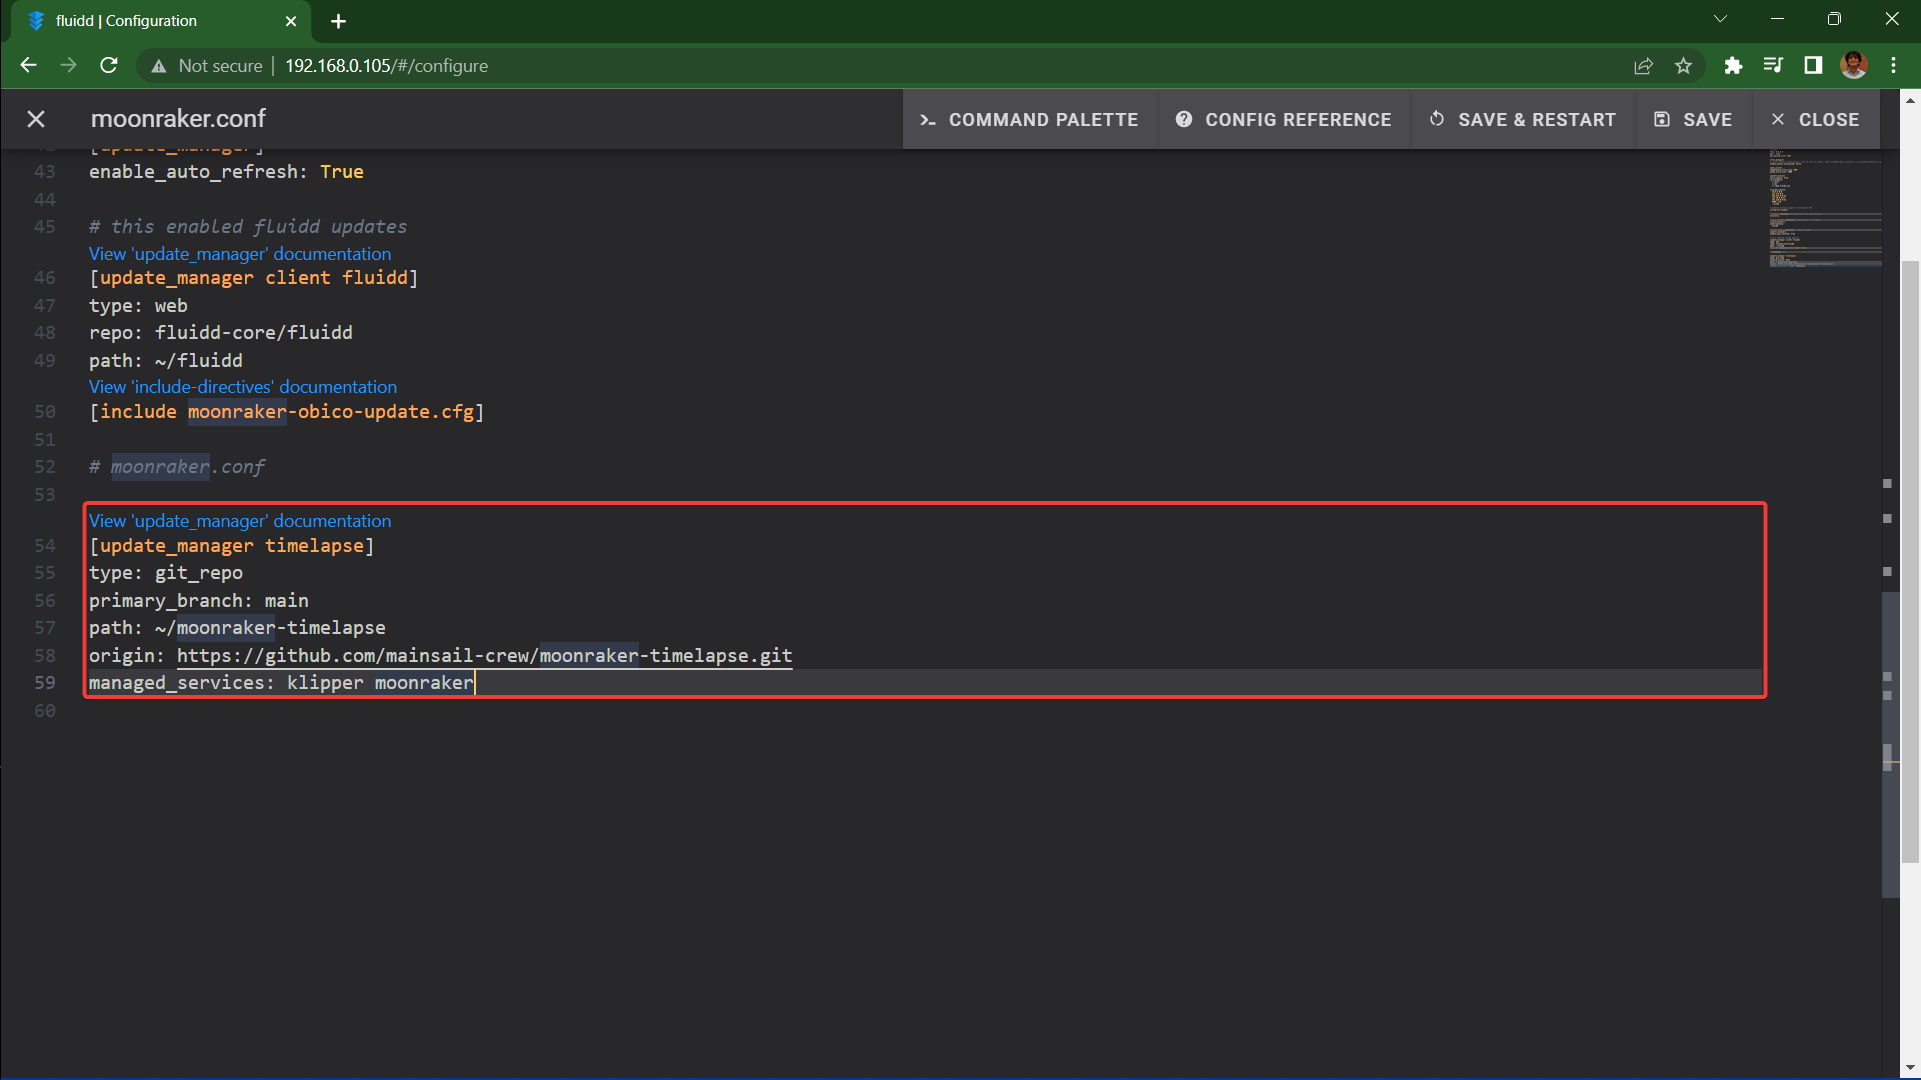Click on 'path: ~/moonraker-timelapse' line
This screenshot has width=1921, height=1080.
coord(237,628)
